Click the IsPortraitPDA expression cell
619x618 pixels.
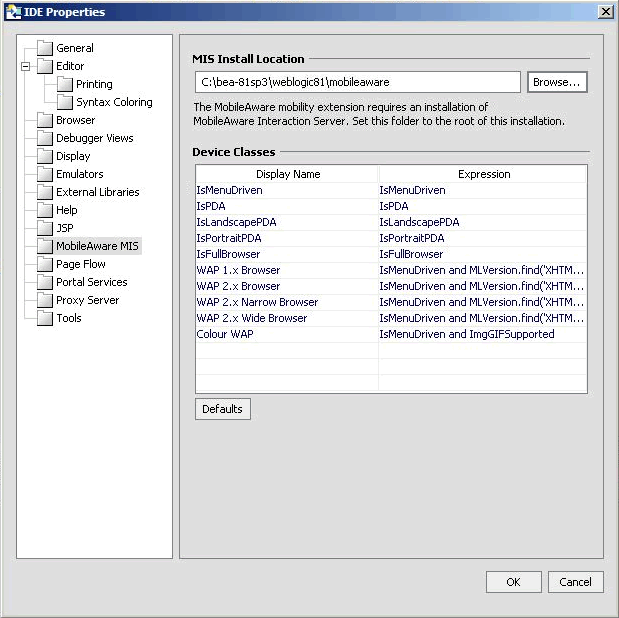(x=483, y=239)
